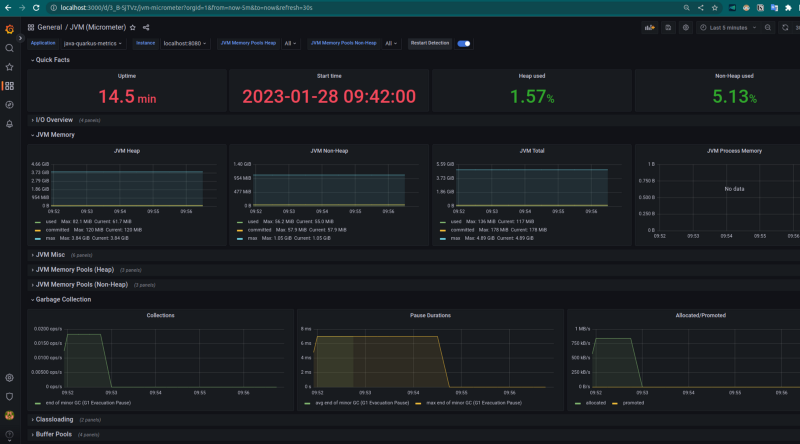The height and width of the screenshot is (444, 800).
Task: Expand the JVM Misc row
Action: (48, 255)
